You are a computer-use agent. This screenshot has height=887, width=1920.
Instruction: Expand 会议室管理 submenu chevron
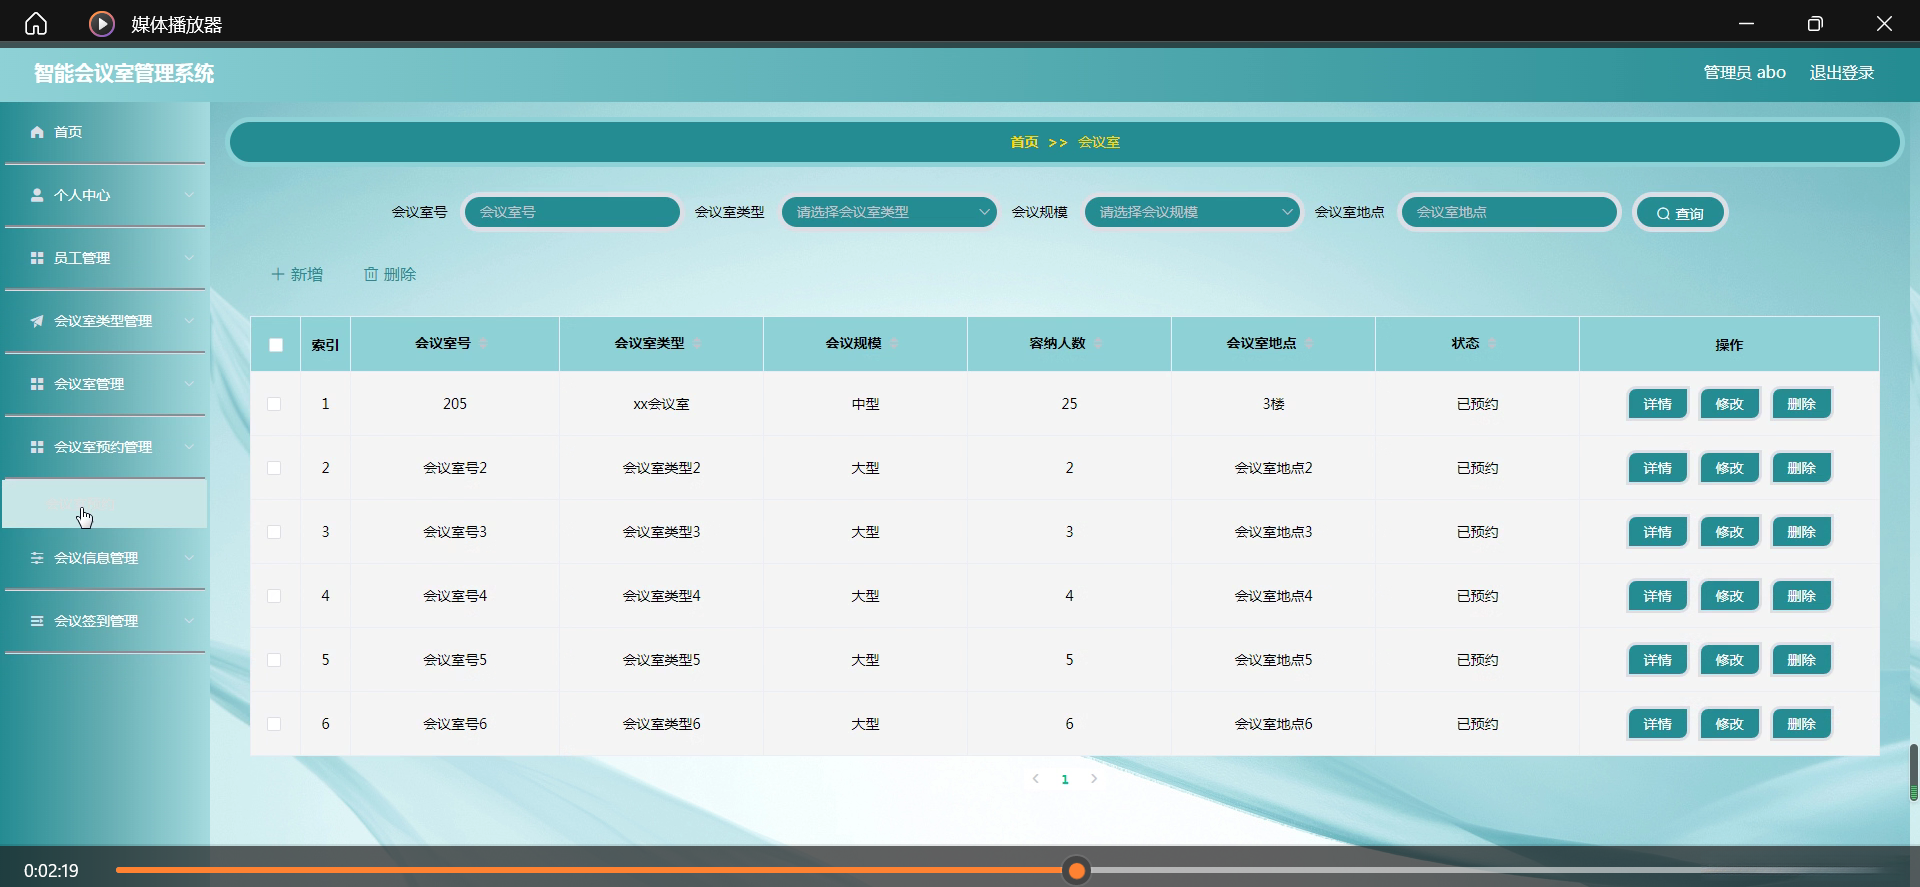click(189, 384)
